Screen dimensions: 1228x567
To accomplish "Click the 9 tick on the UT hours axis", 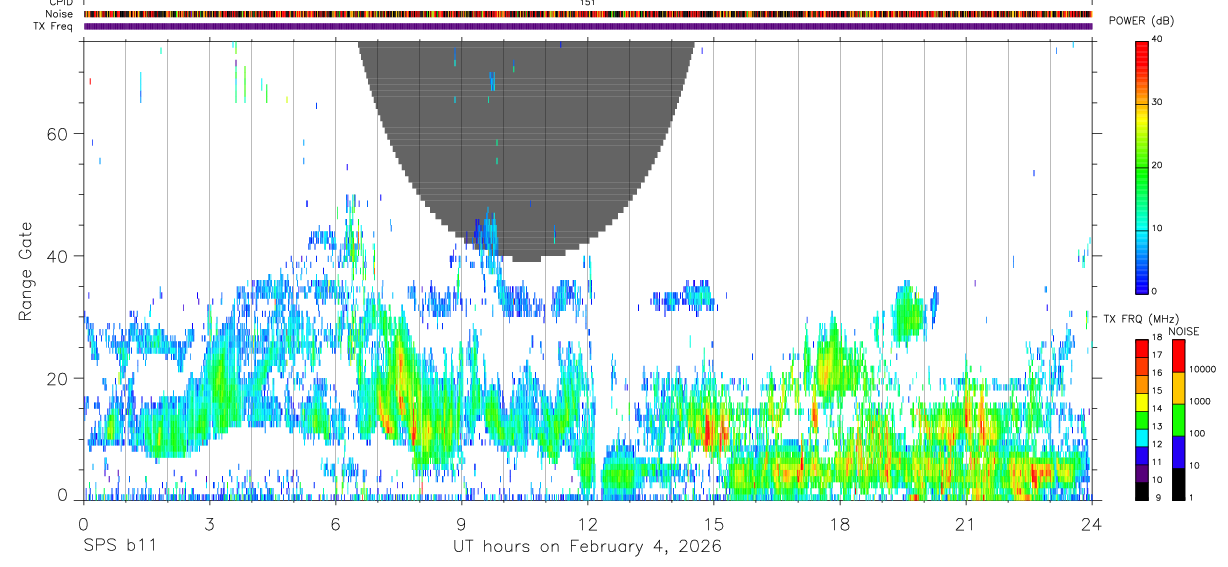I will click(461, 524).
